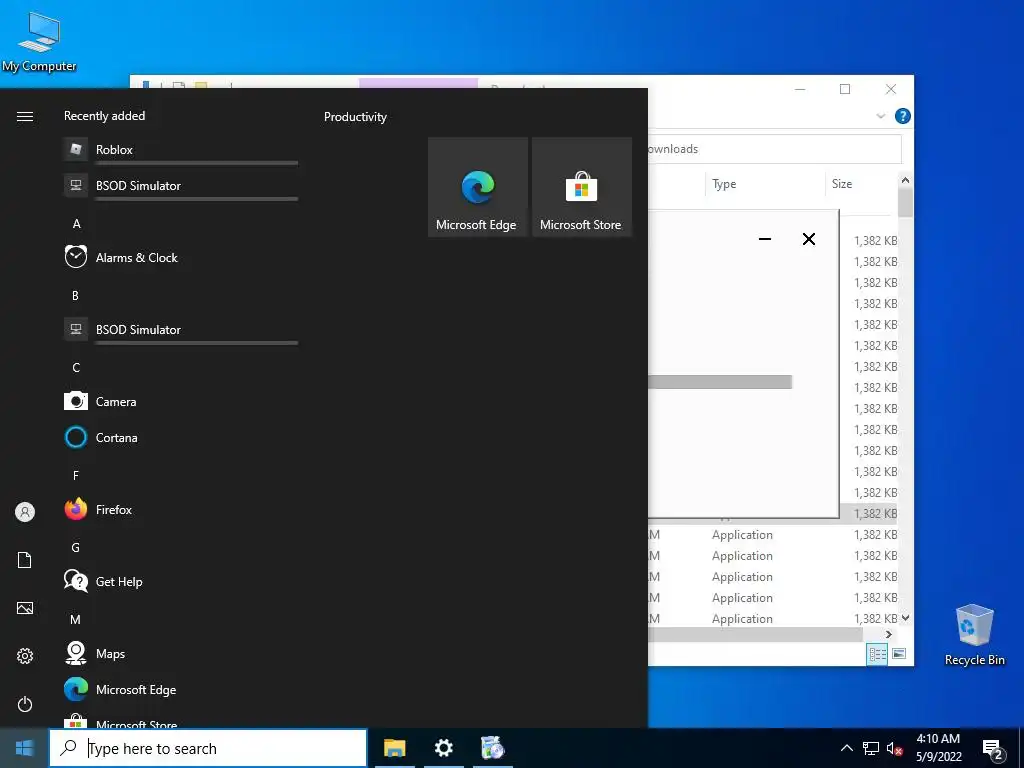Open Roblox from Recently added
This screenshot has width=1024, height=768.
click(181, 150)
